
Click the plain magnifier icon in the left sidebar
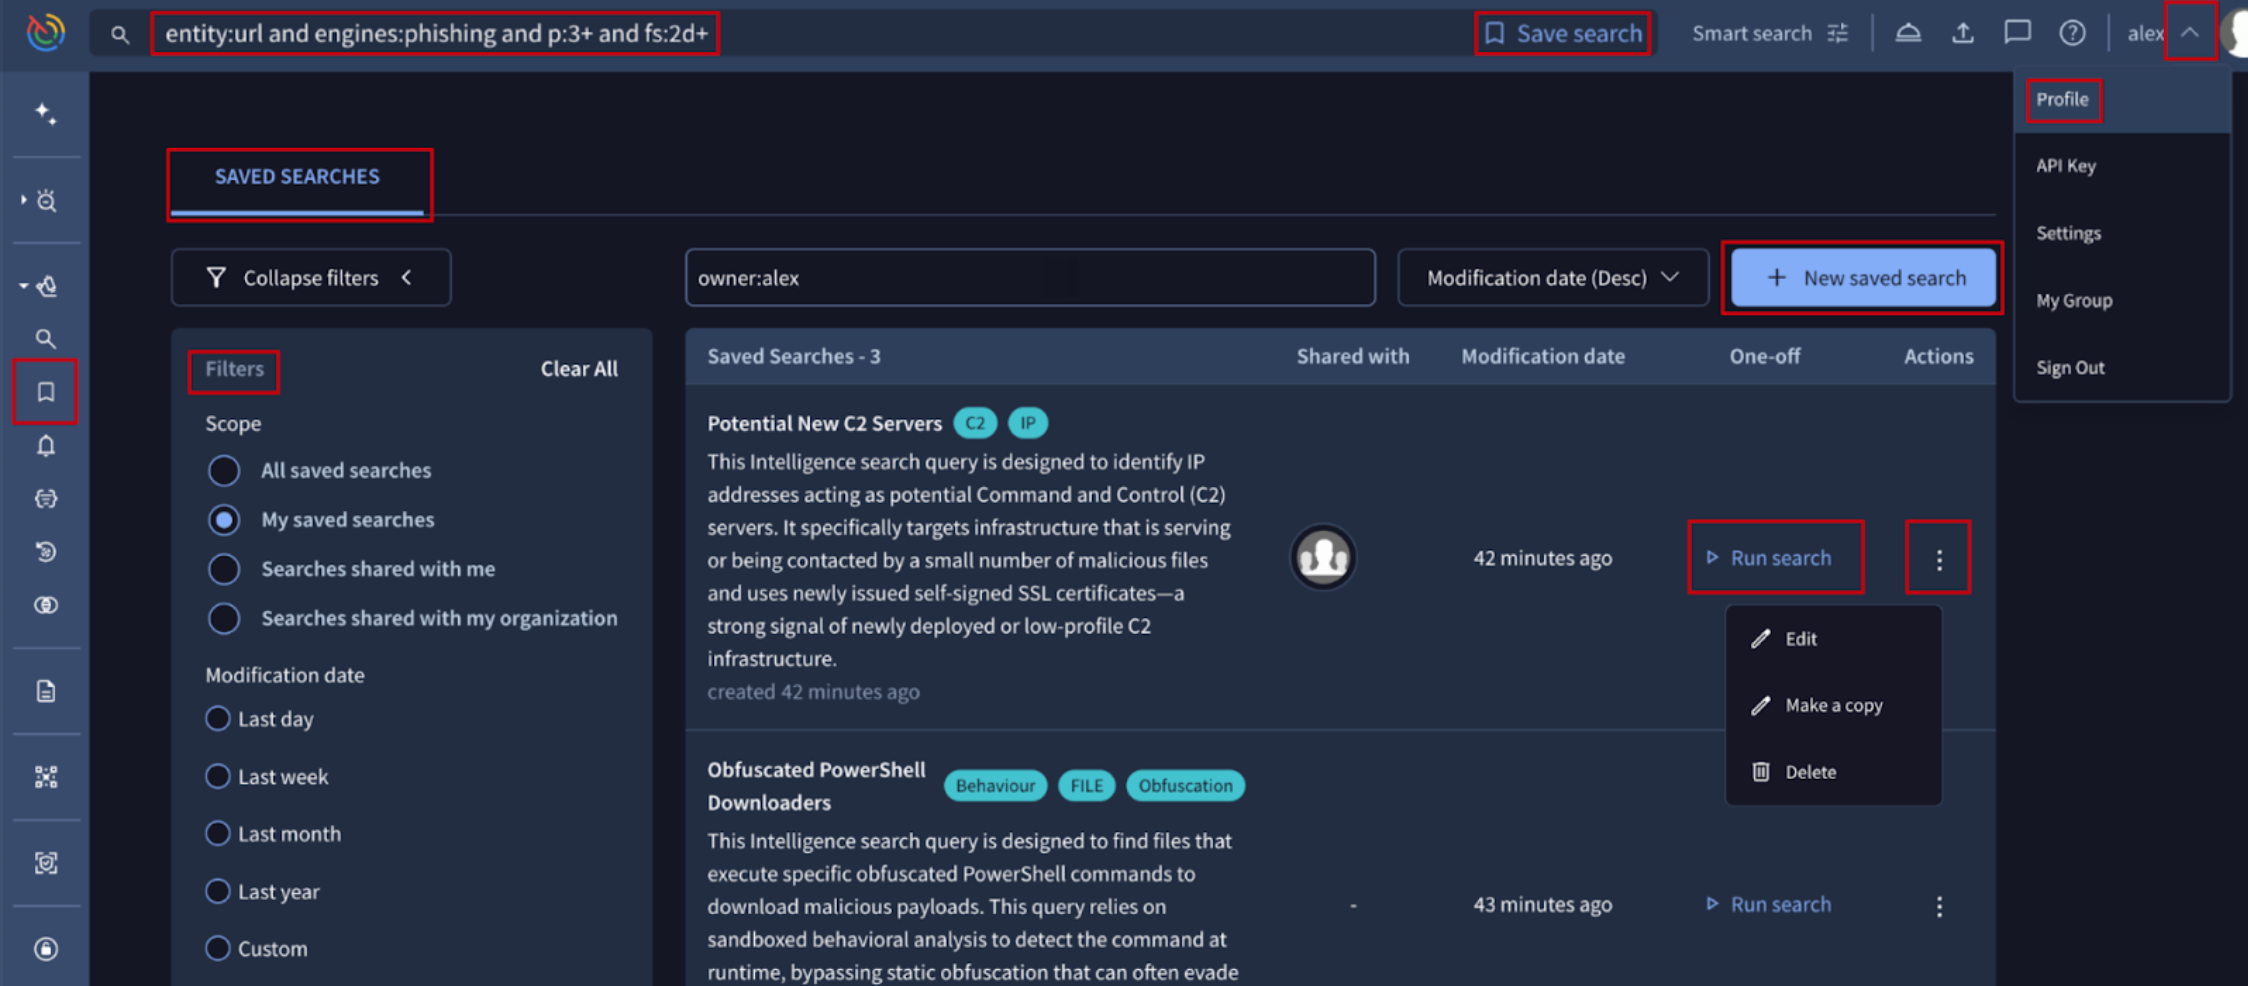pos(46,339)
